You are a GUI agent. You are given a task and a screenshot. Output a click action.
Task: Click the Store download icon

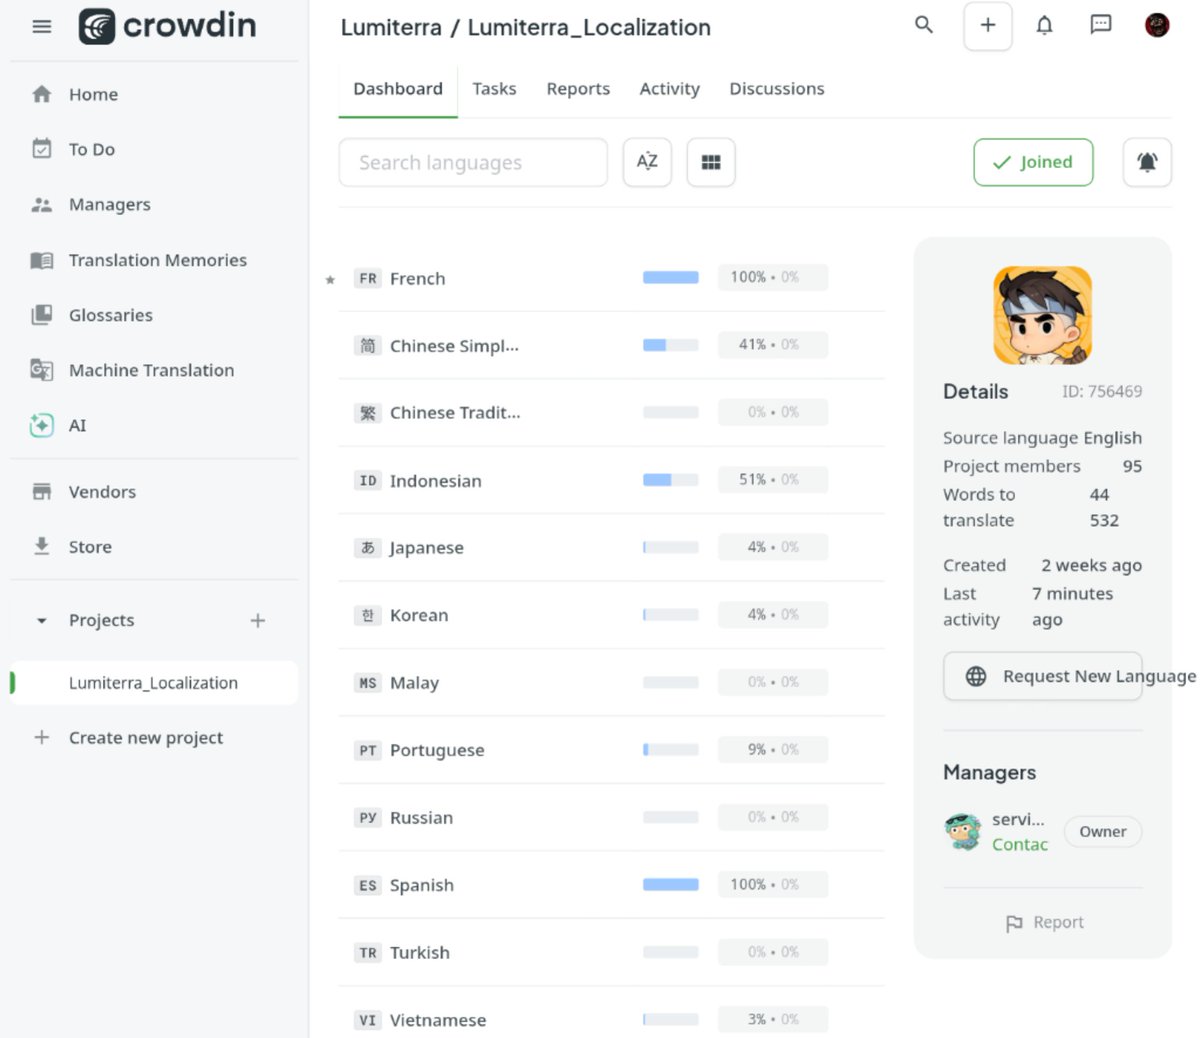pyautogui.click(x=41, y=547)
